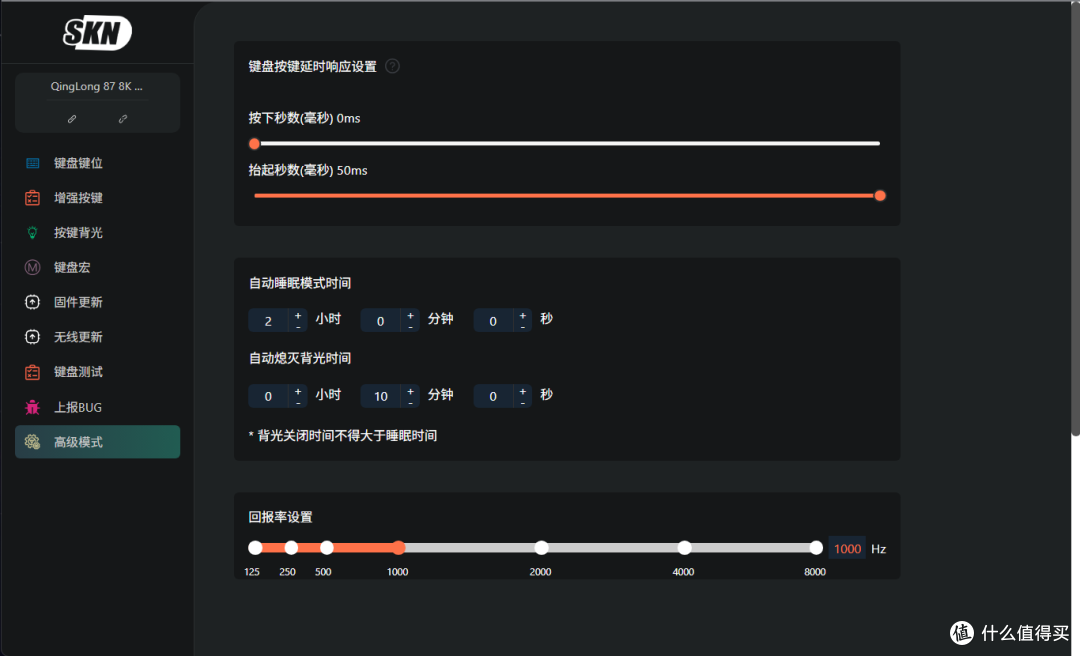The image size is (1080, 656).
Task: Click the 回报率设置 heading
Action: [x=280, y=517]
